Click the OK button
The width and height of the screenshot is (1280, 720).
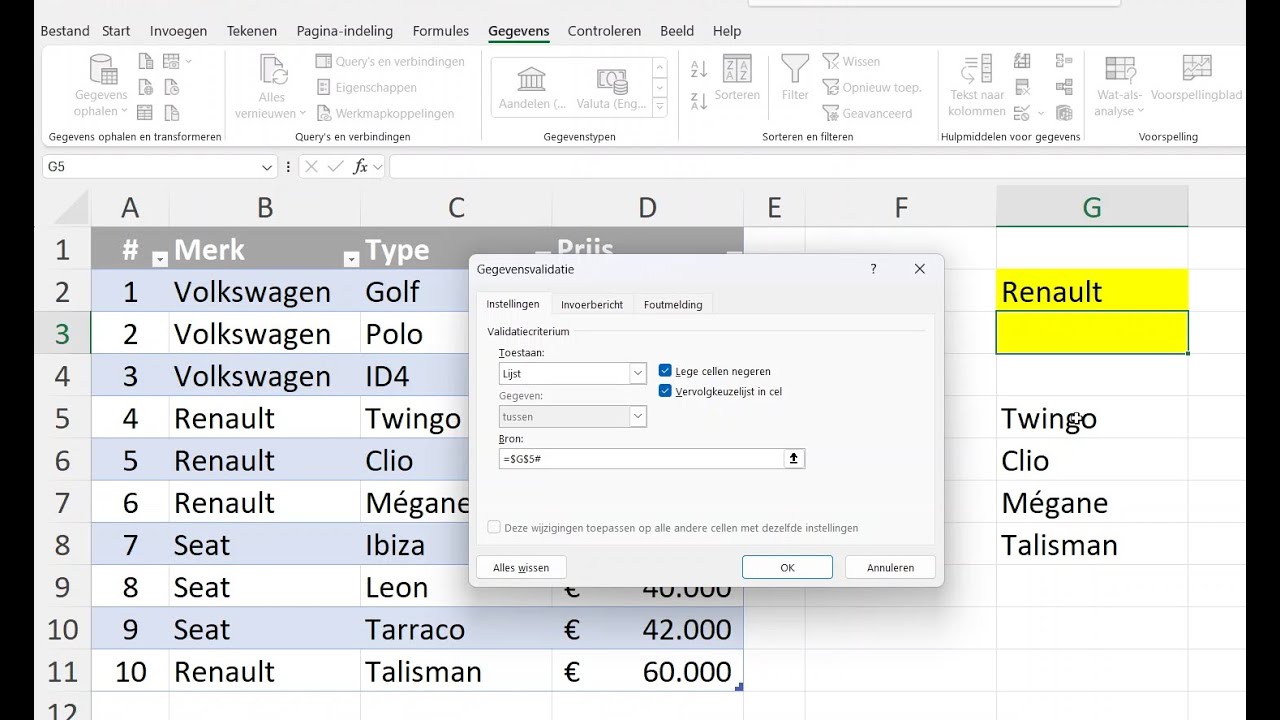click(787, 567)
